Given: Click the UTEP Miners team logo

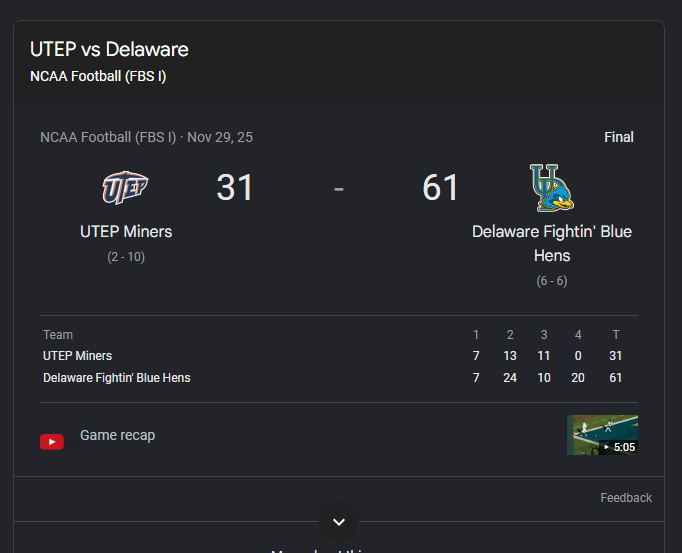Looking at the screenshot, I should (125, 188).
